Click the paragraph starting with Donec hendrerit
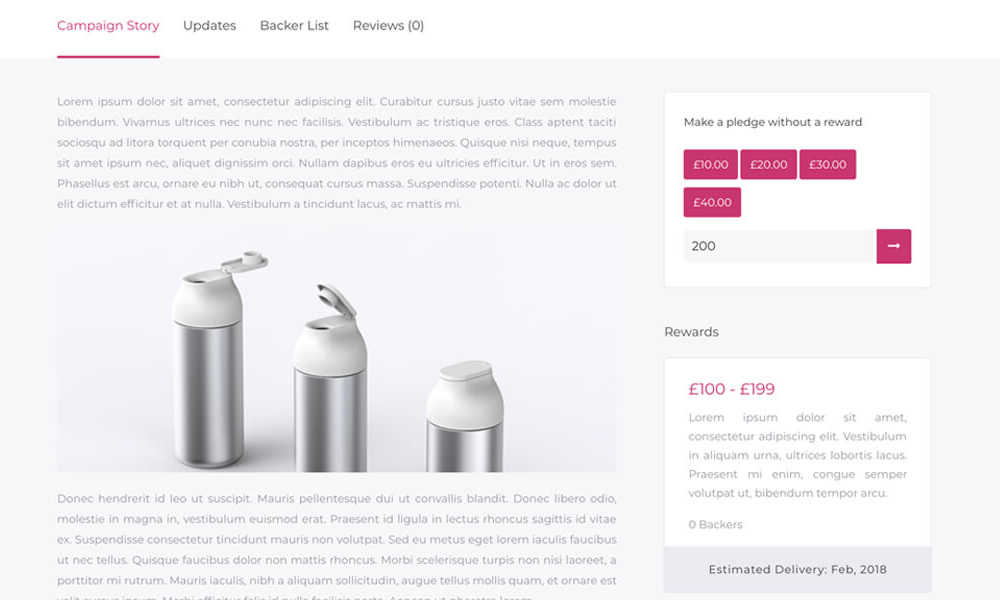 336,545
